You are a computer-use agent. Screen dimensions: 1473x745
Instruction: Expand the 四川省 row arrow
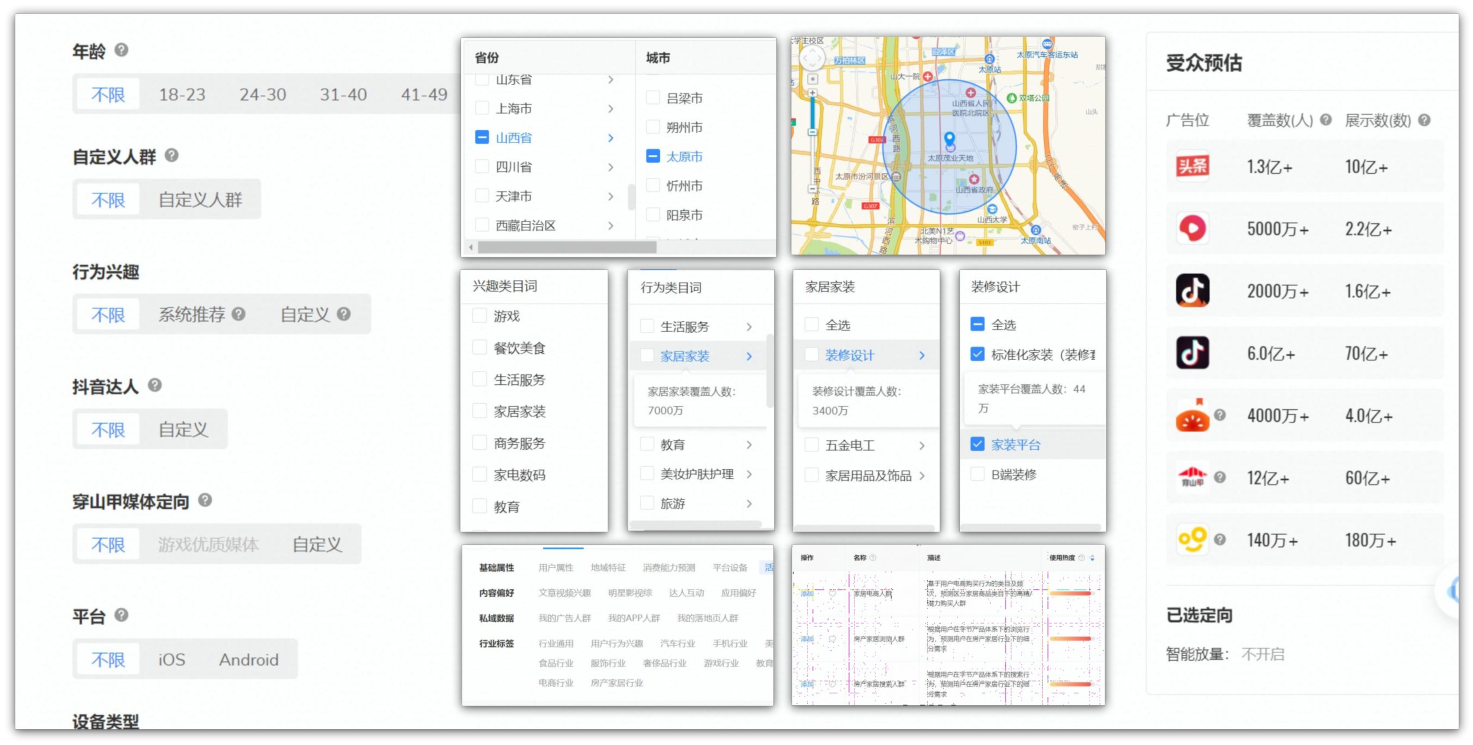[611, 167]
